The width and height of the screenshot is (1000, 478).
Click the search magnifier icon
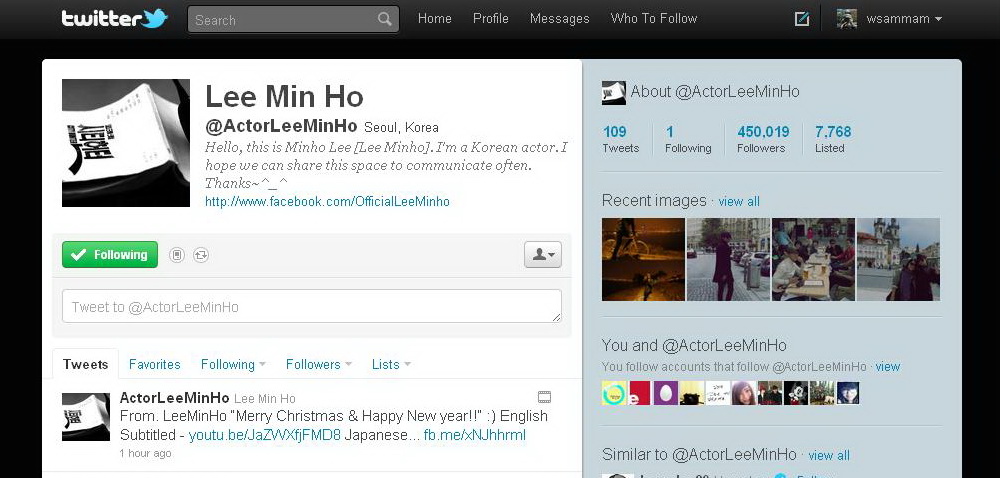click(x=385, y=19)
